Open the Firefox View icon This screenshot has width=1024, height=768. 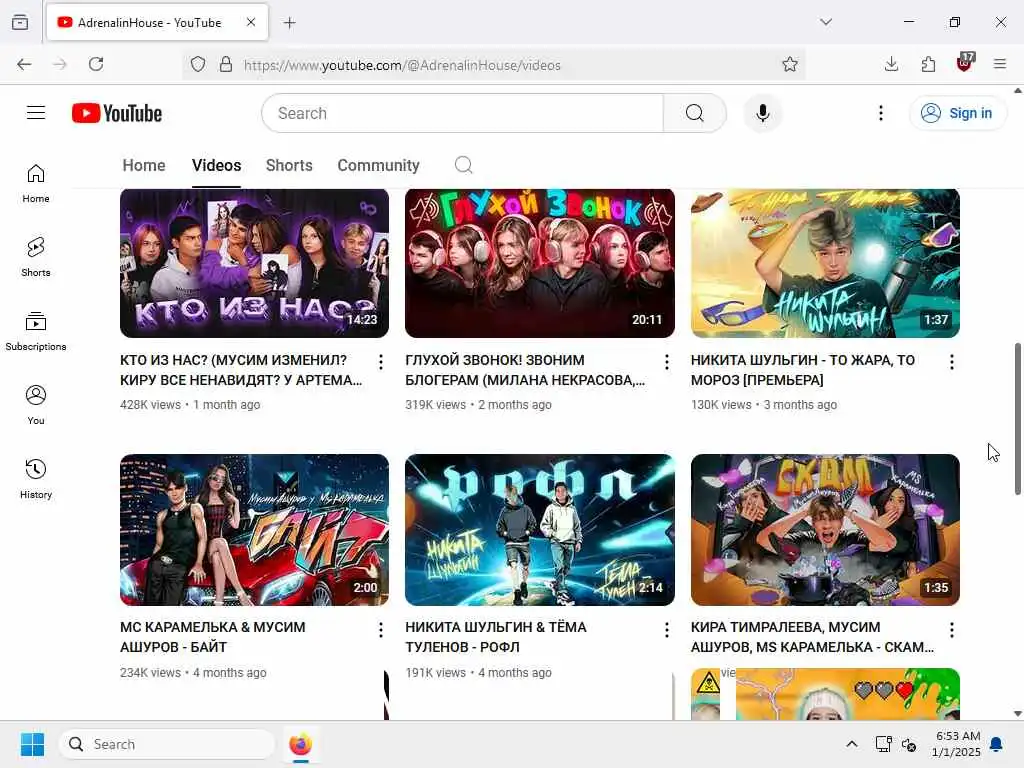(x=20, y=22)
